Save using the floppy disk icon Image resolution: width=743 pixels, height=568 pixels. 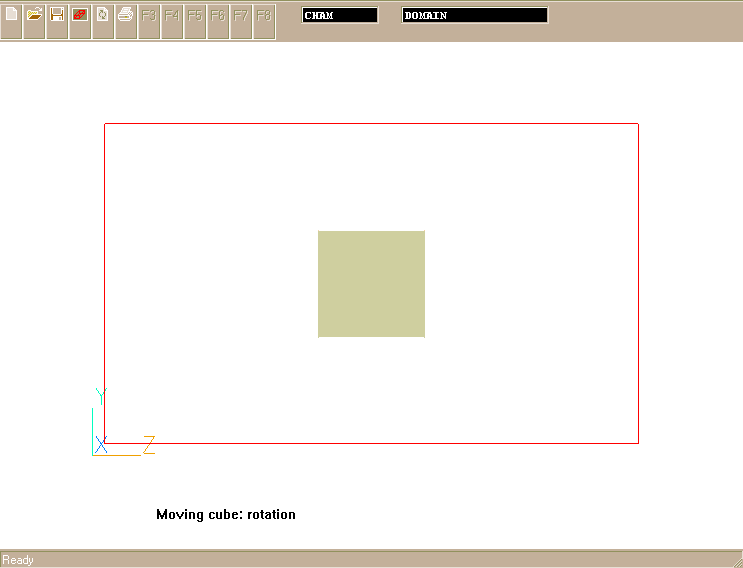(57, 15)
